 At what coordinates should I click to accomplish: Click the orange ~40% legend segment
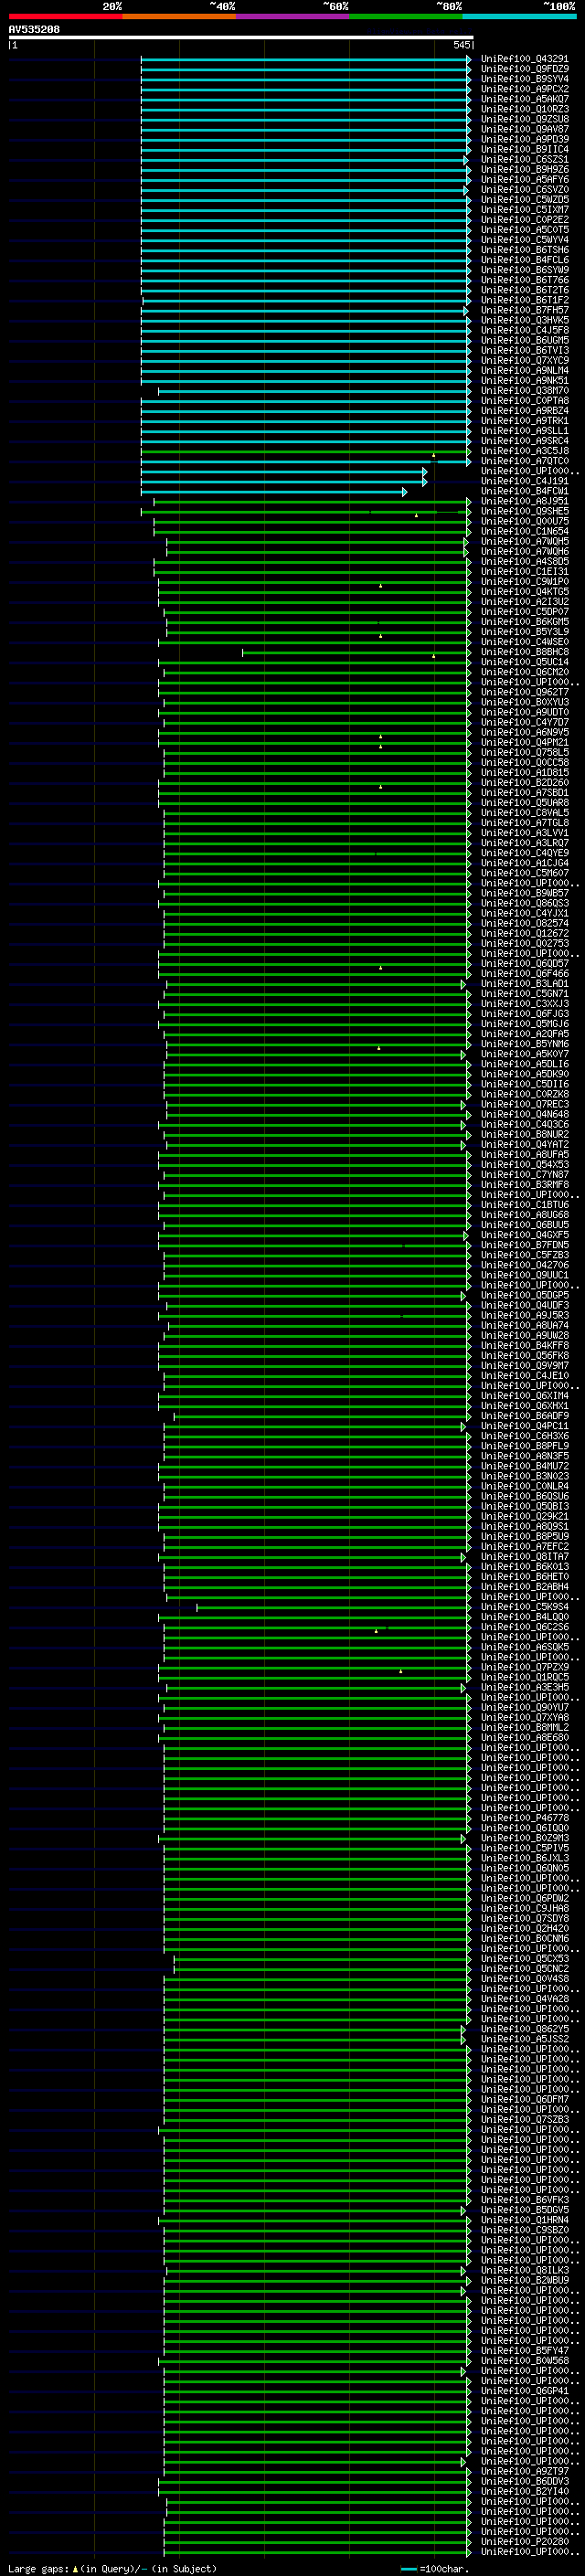click(x=179, y=16)
